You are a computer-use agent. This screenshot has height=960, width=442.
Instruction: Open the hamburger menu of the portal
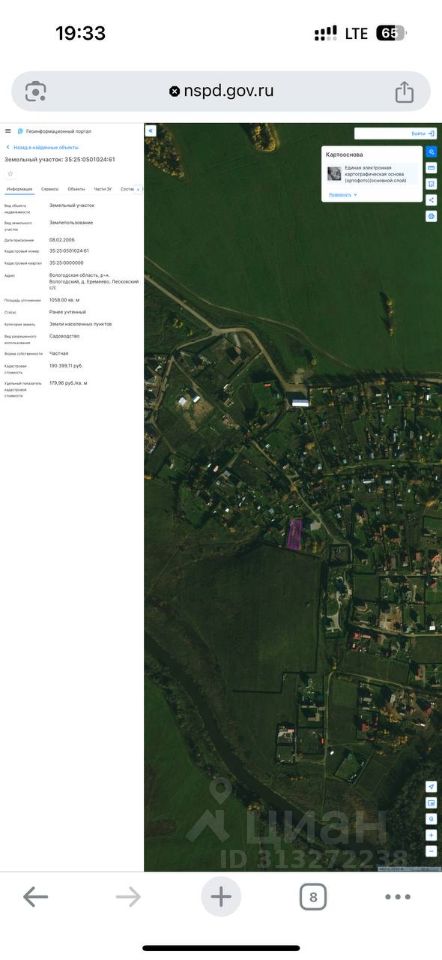(x=8, y=131)
